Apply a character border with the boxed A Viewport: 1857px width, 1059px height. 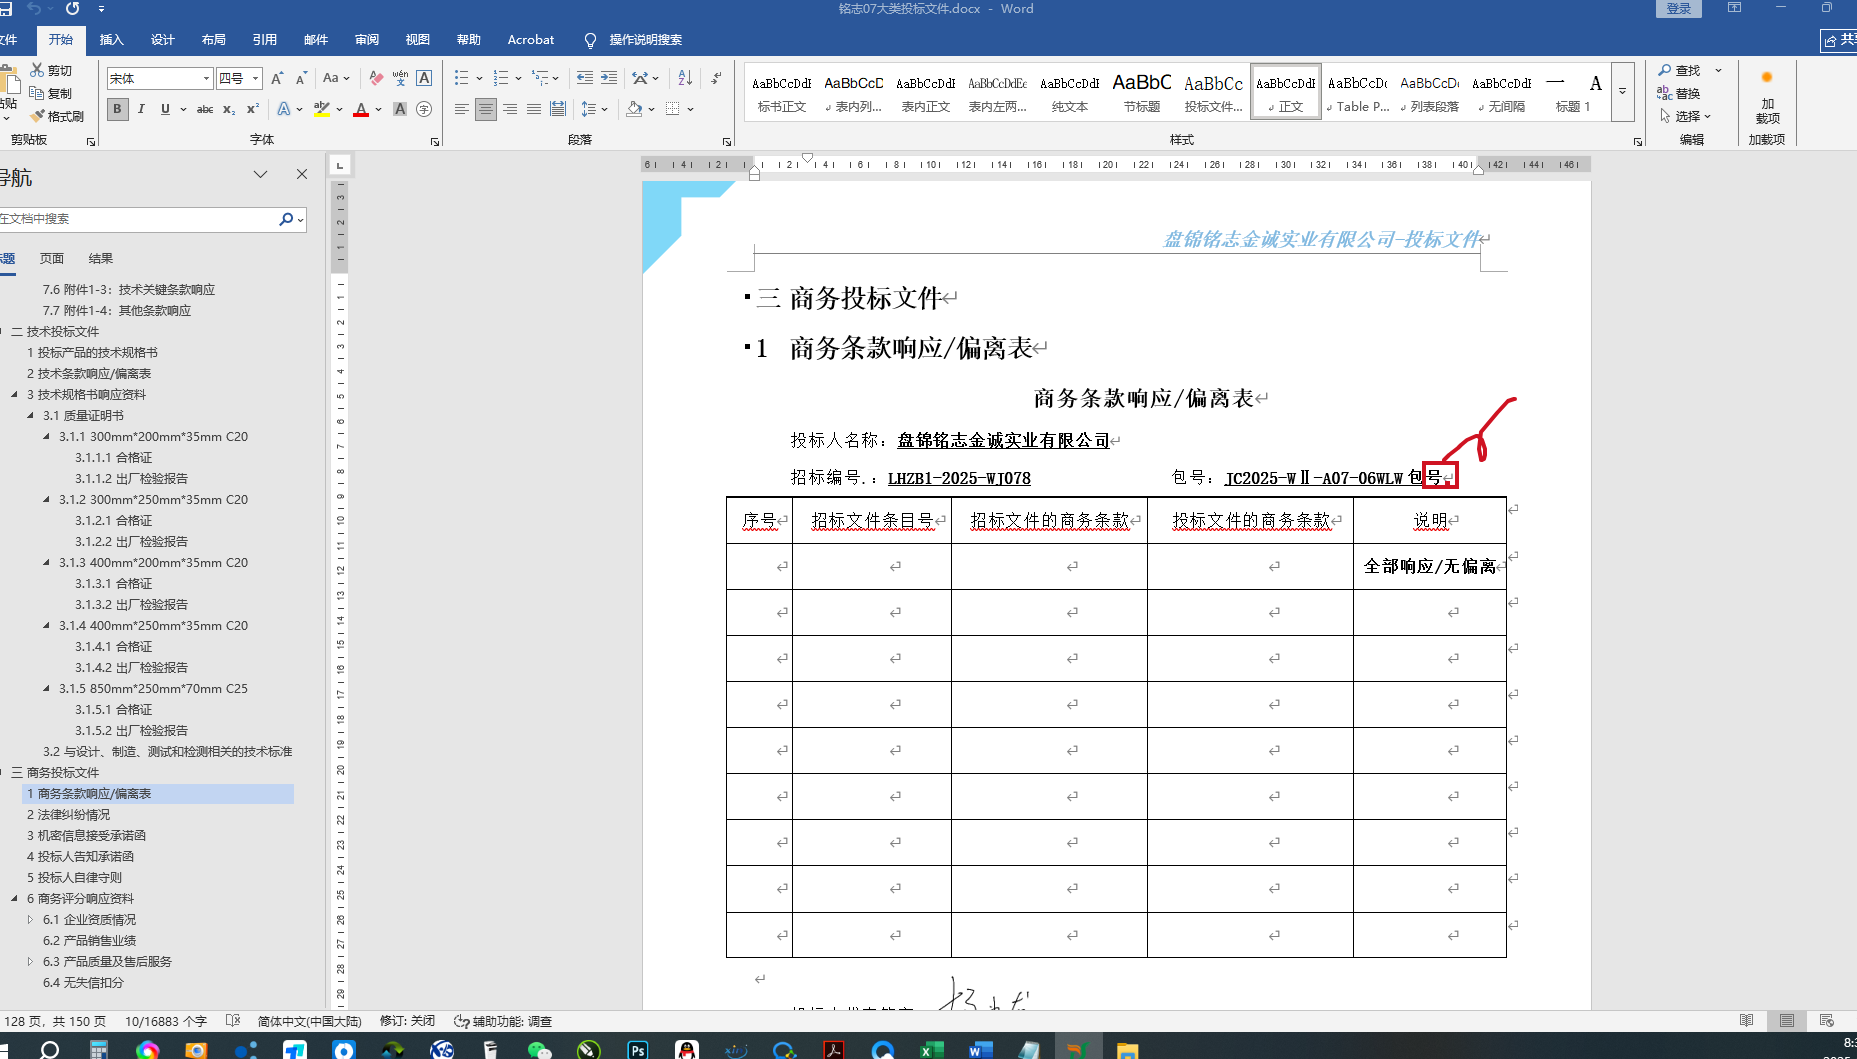(x=424, y=78)
